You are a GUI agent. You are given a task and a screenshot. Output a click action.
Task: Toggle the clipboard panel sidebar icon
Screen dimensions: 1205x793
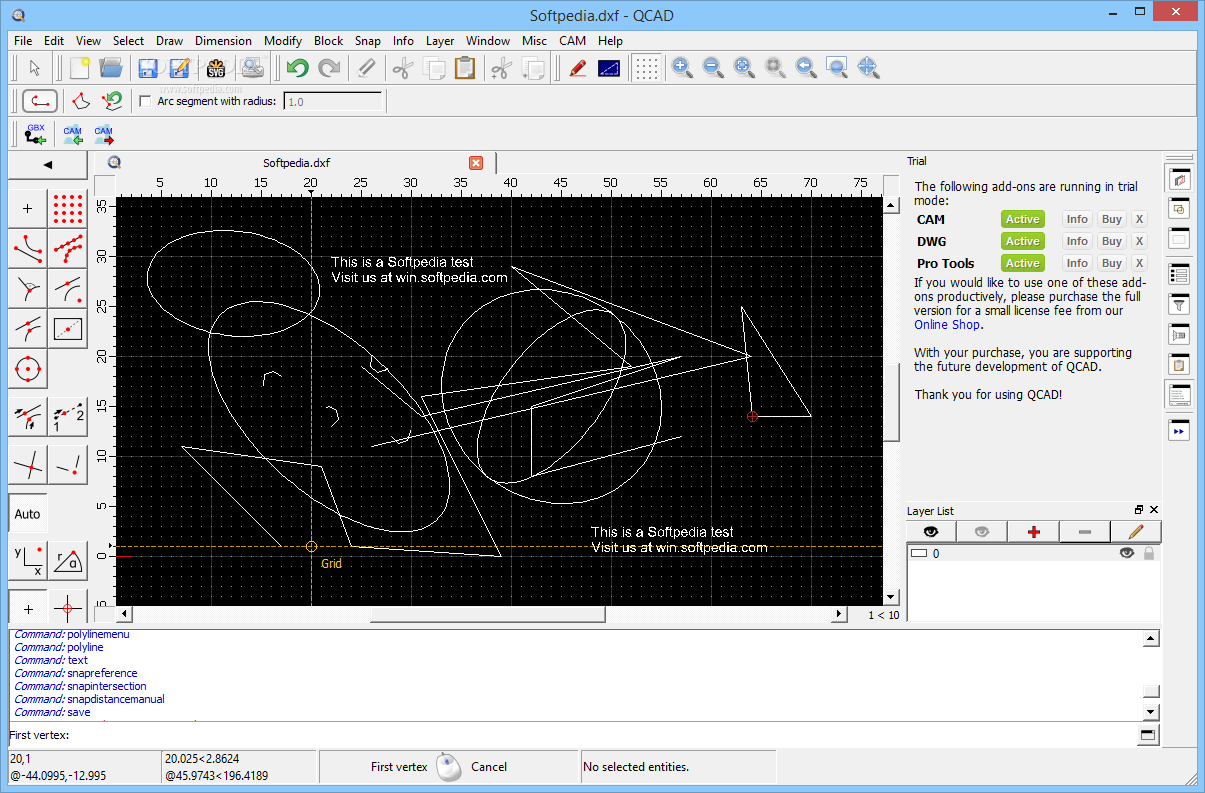click(x=1179, y=364)
